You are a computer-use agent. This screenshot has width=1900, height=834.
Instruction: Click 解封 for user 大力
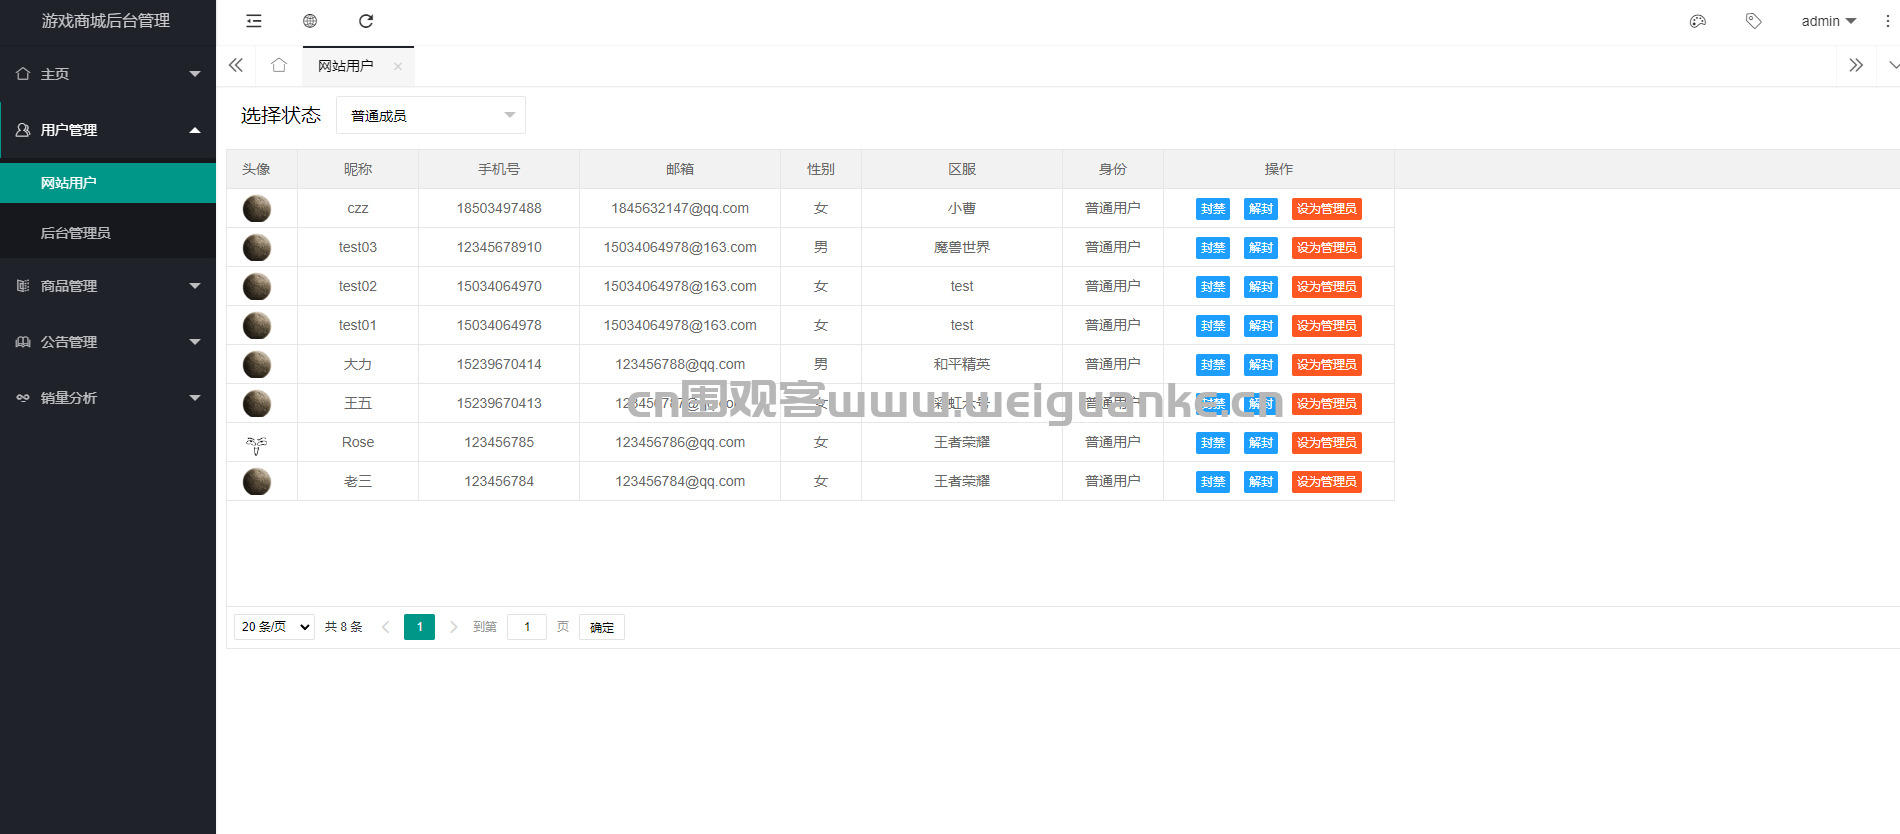(x=1261, y=365)
